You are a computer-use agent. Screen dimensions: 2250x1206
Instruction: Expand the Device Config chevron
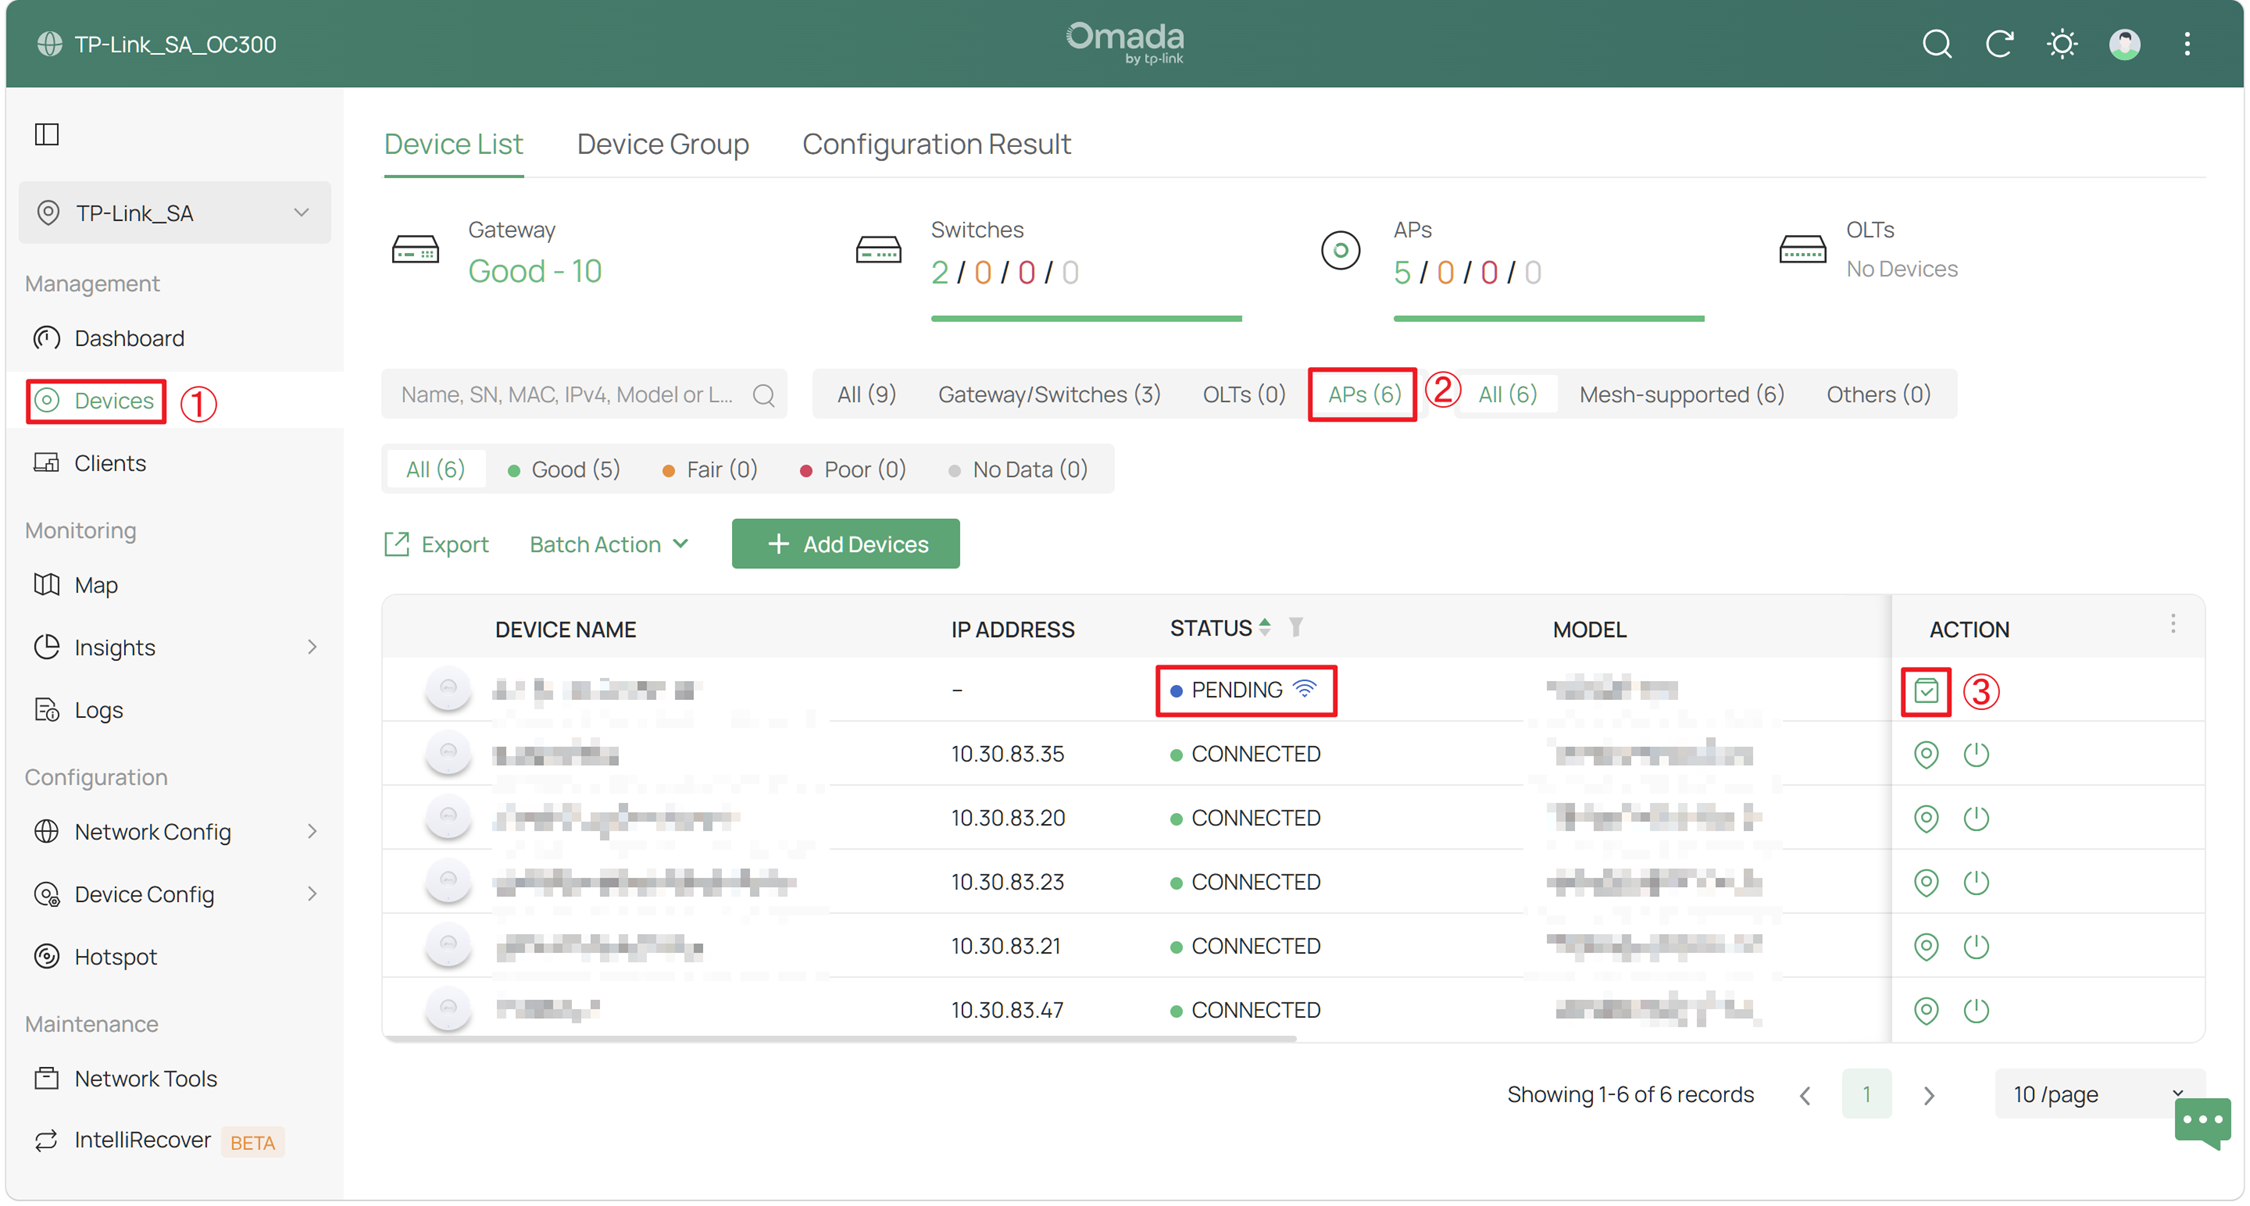tap(312, 894)
